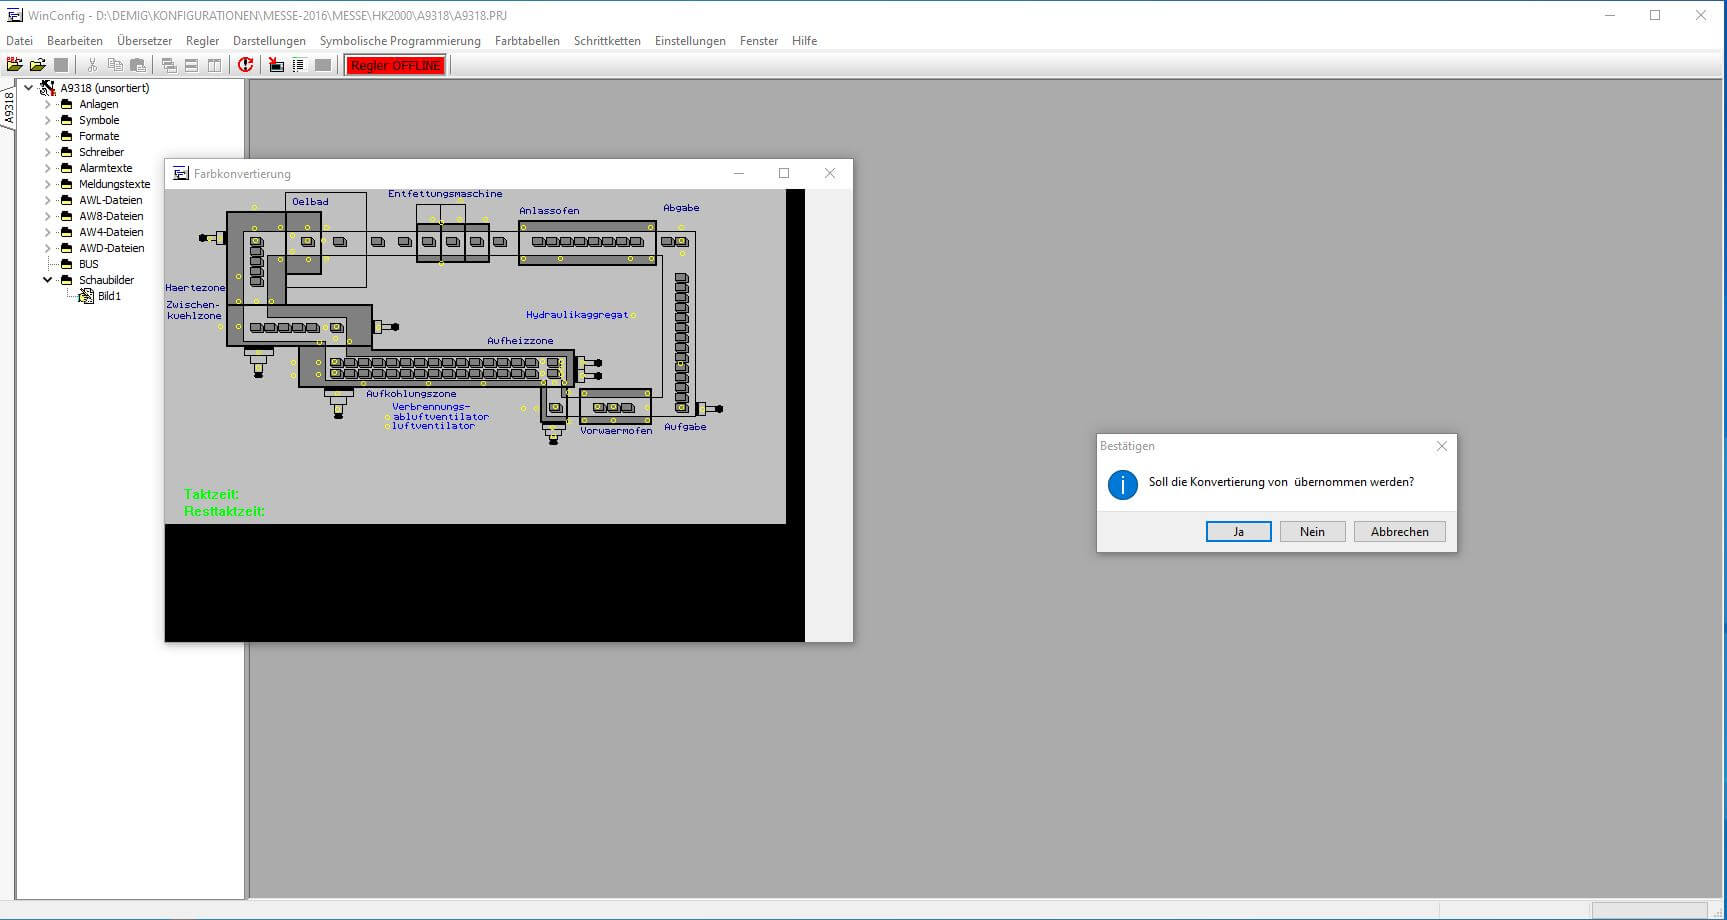This screenshot has width=1727, height=920.
Task: Open the Hilfe menu
Action: pos(804,41)
